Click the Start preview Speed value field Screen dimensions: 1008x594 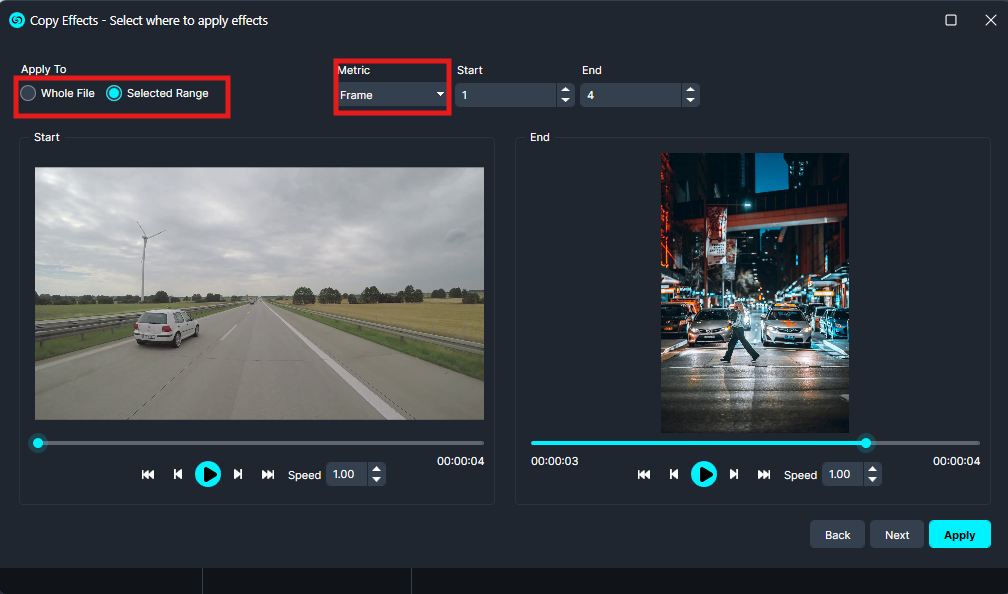[x=347, y=474]
